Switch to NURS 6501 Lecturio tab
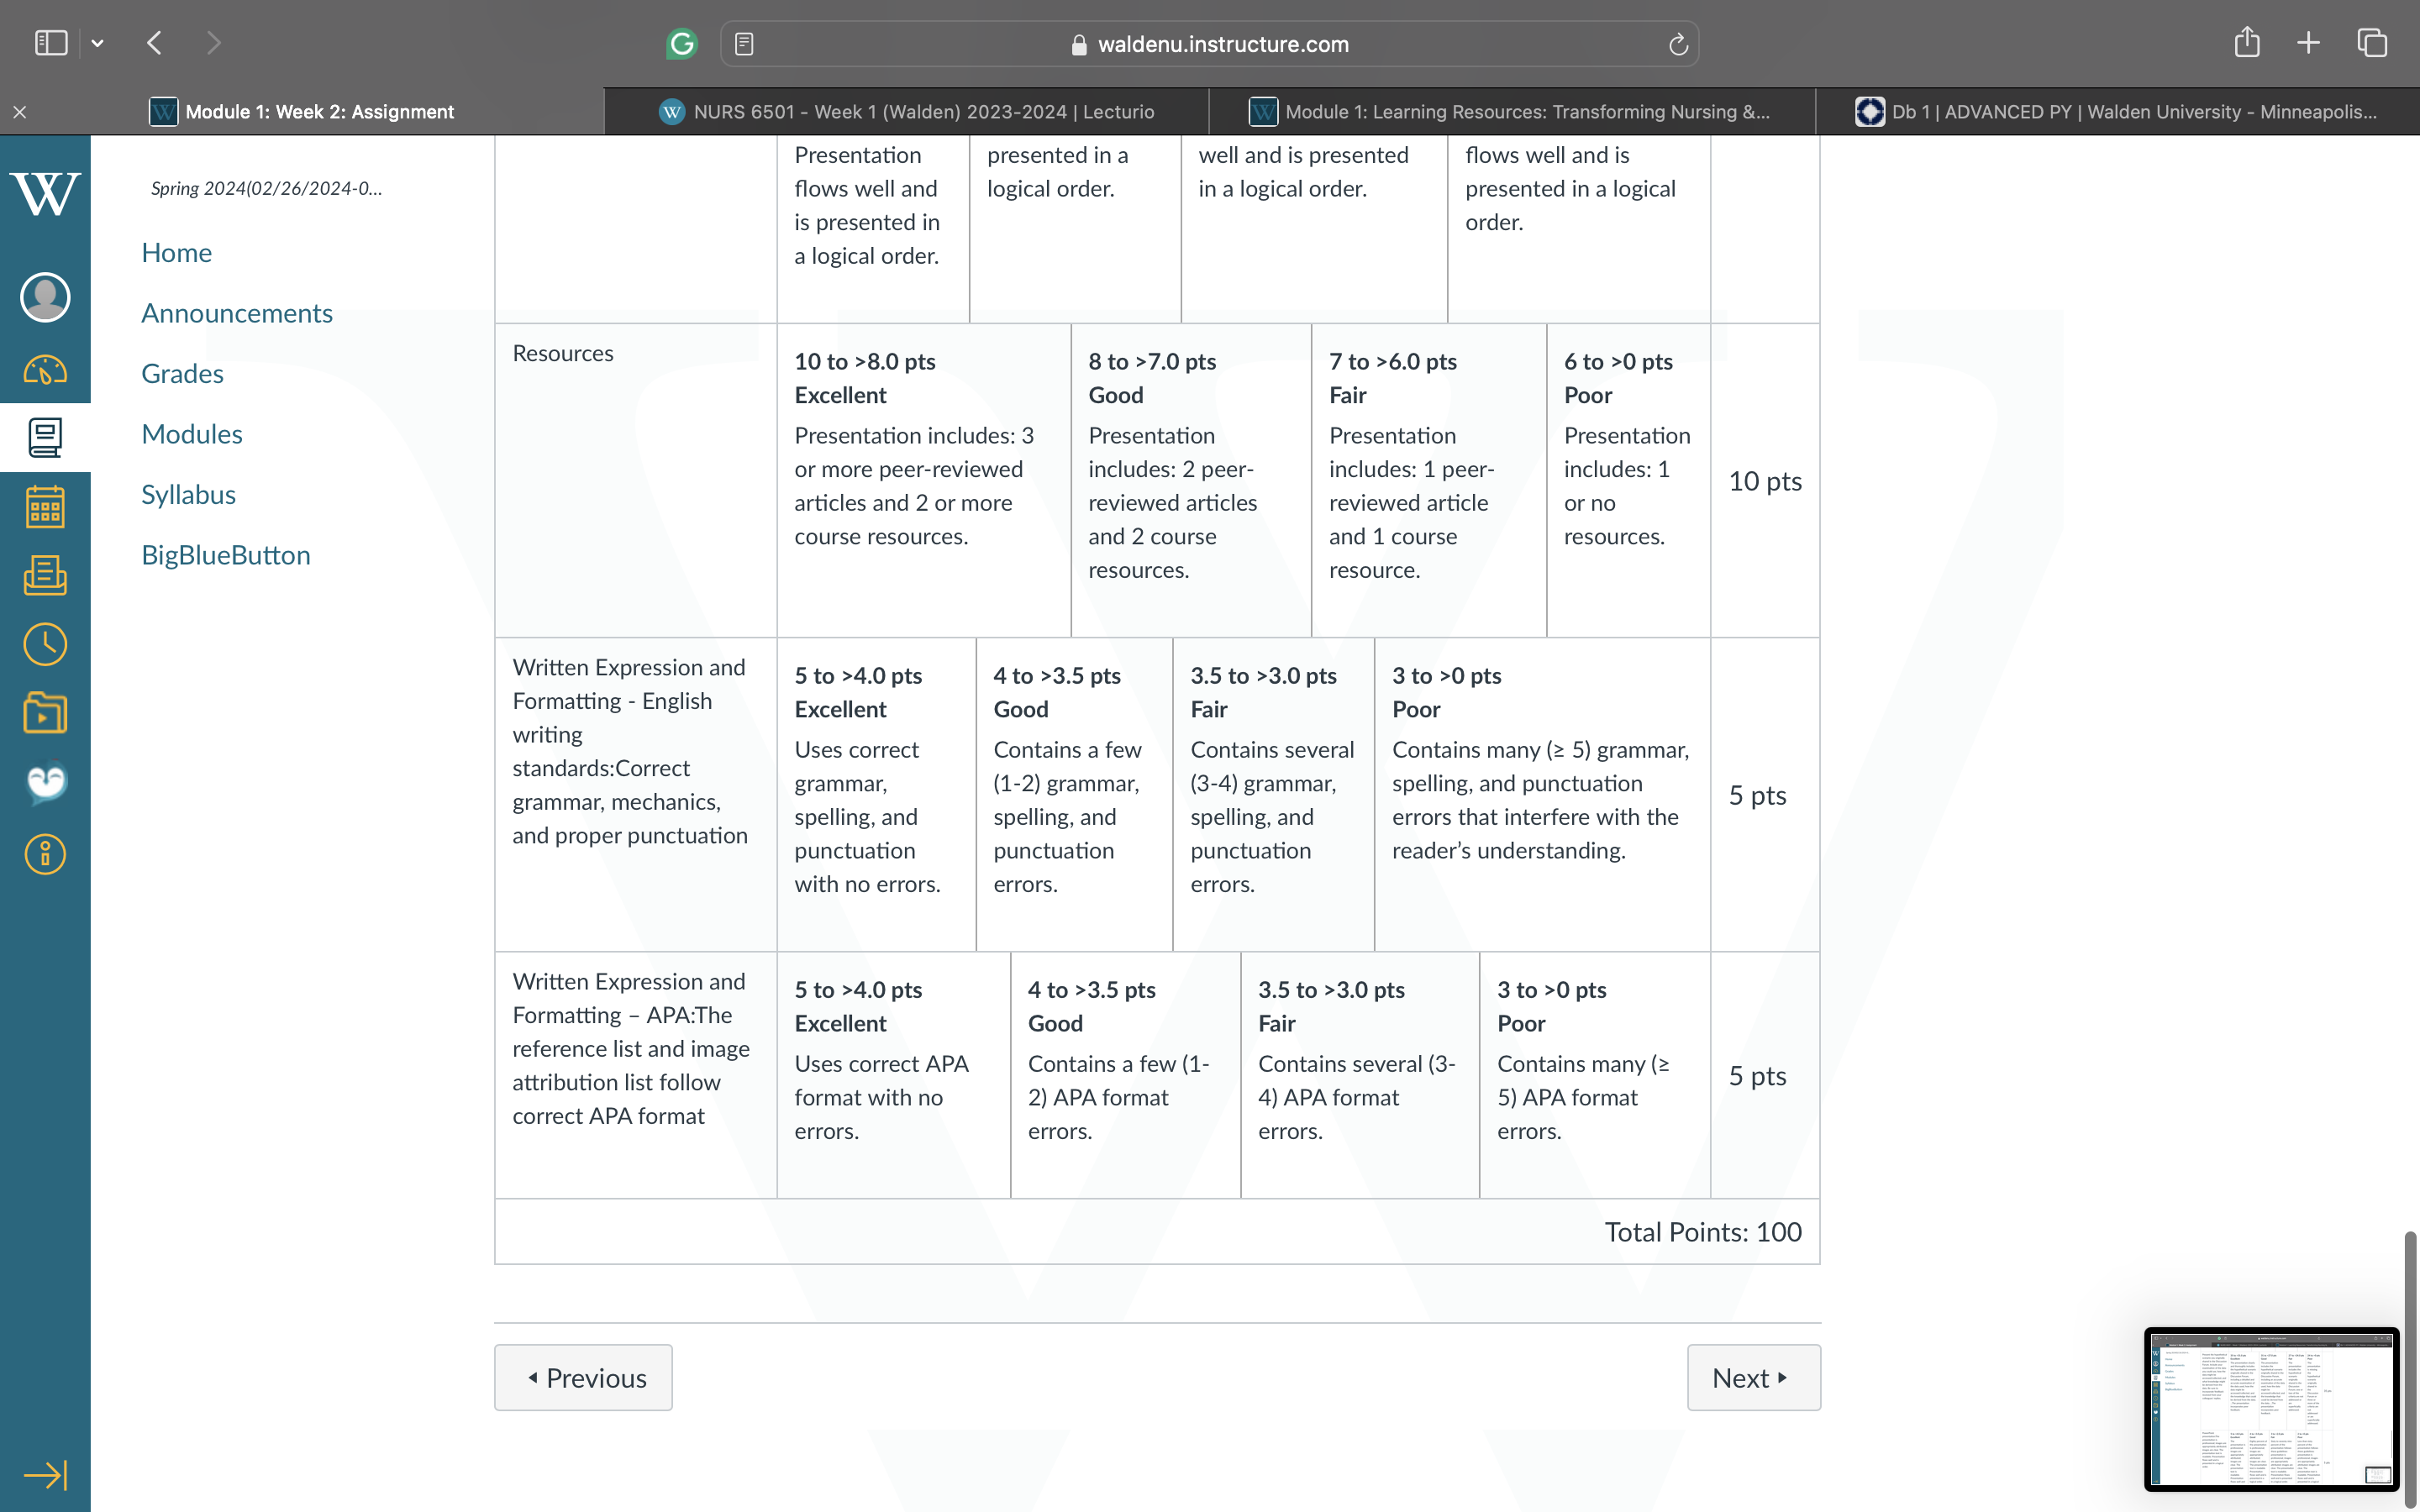Viewport: 2420px width, 1512px height. (x=906, y=111)
